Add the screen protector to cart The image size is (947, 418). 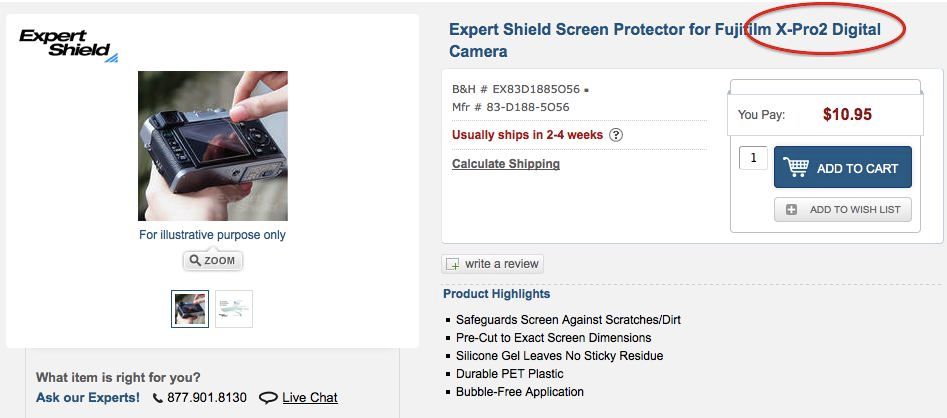coord(843,167)
